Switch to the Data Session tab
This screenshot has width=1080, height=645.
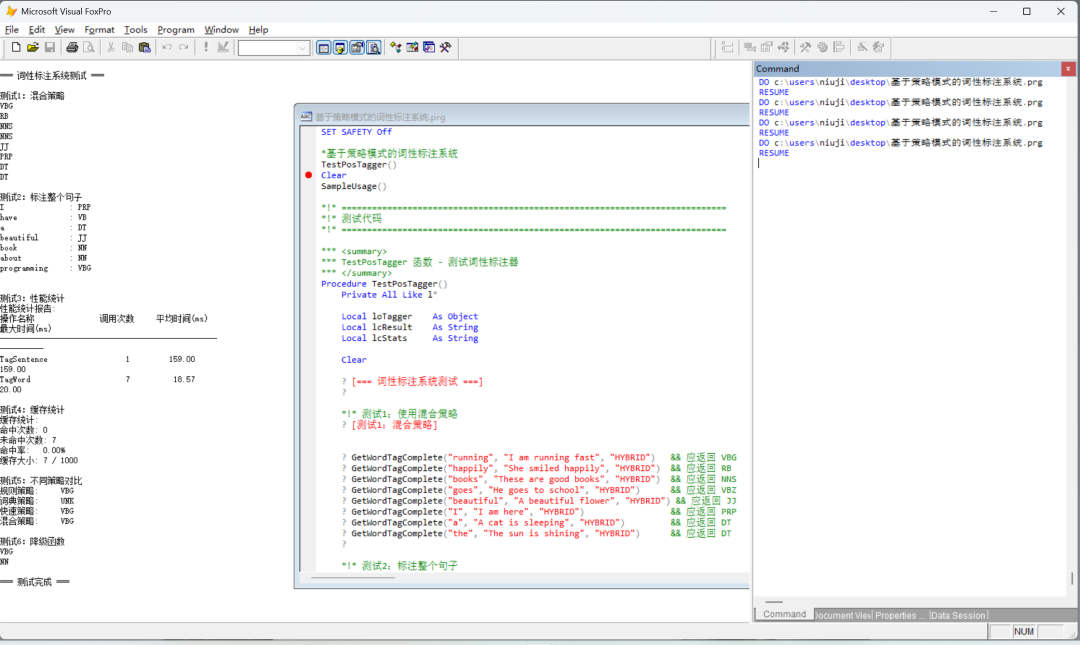point(958,615)
